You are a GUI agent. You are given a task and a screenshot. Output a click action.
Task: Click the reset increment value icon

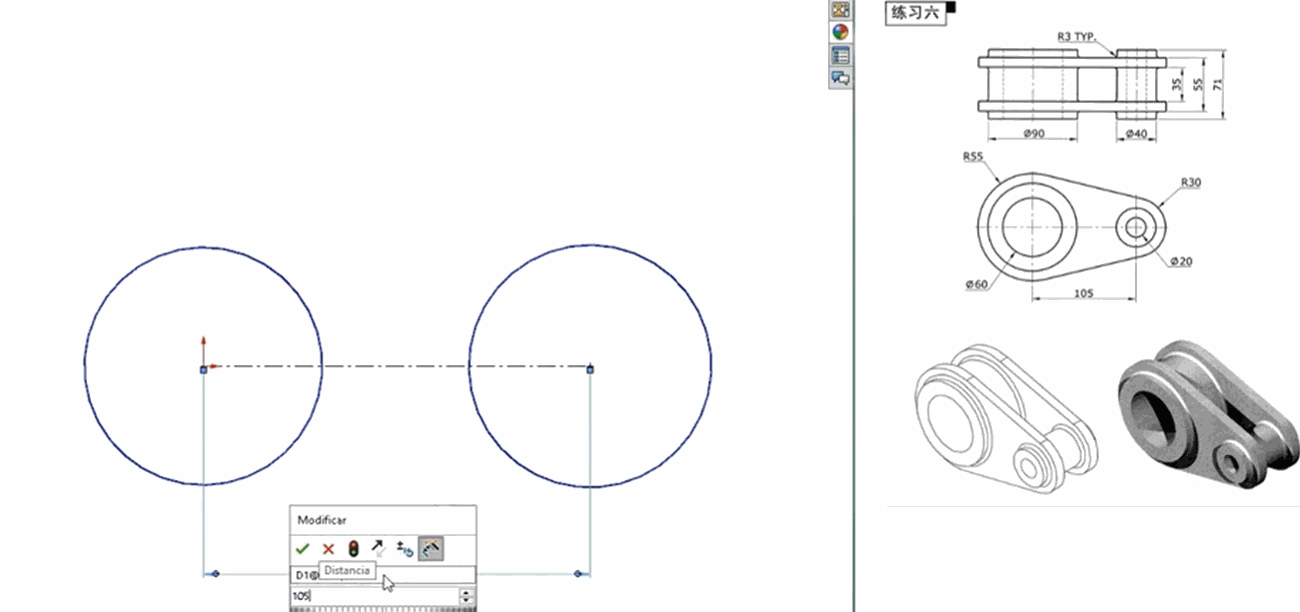(405, 548)
